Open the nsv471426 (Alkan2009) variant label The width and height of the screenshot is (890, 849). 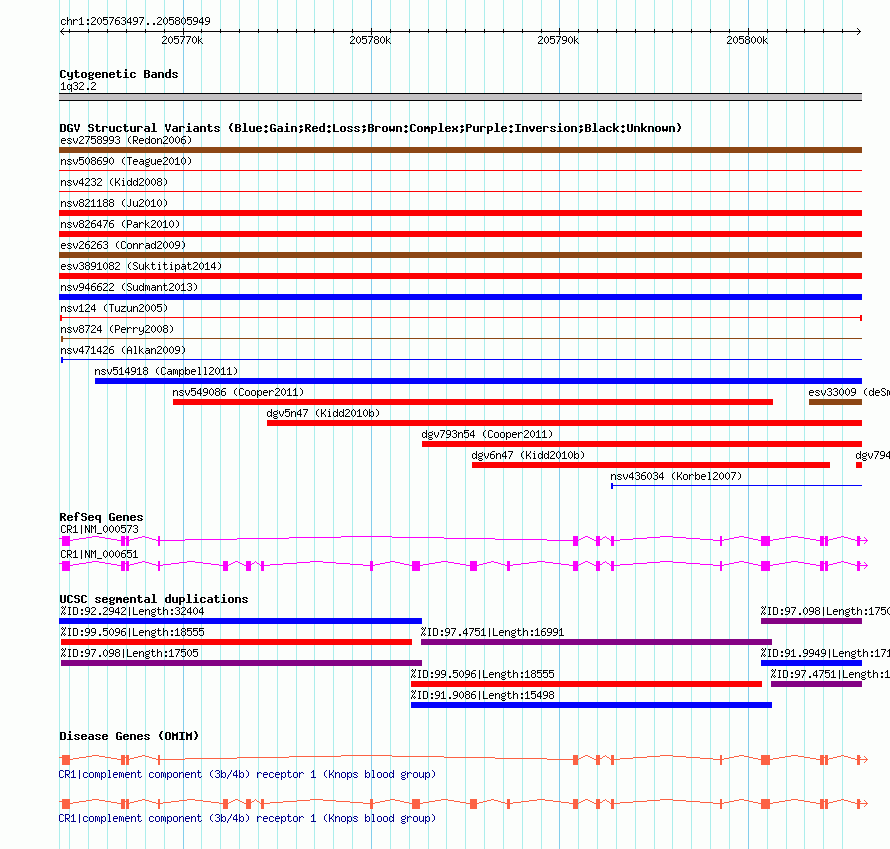[123, 350]
